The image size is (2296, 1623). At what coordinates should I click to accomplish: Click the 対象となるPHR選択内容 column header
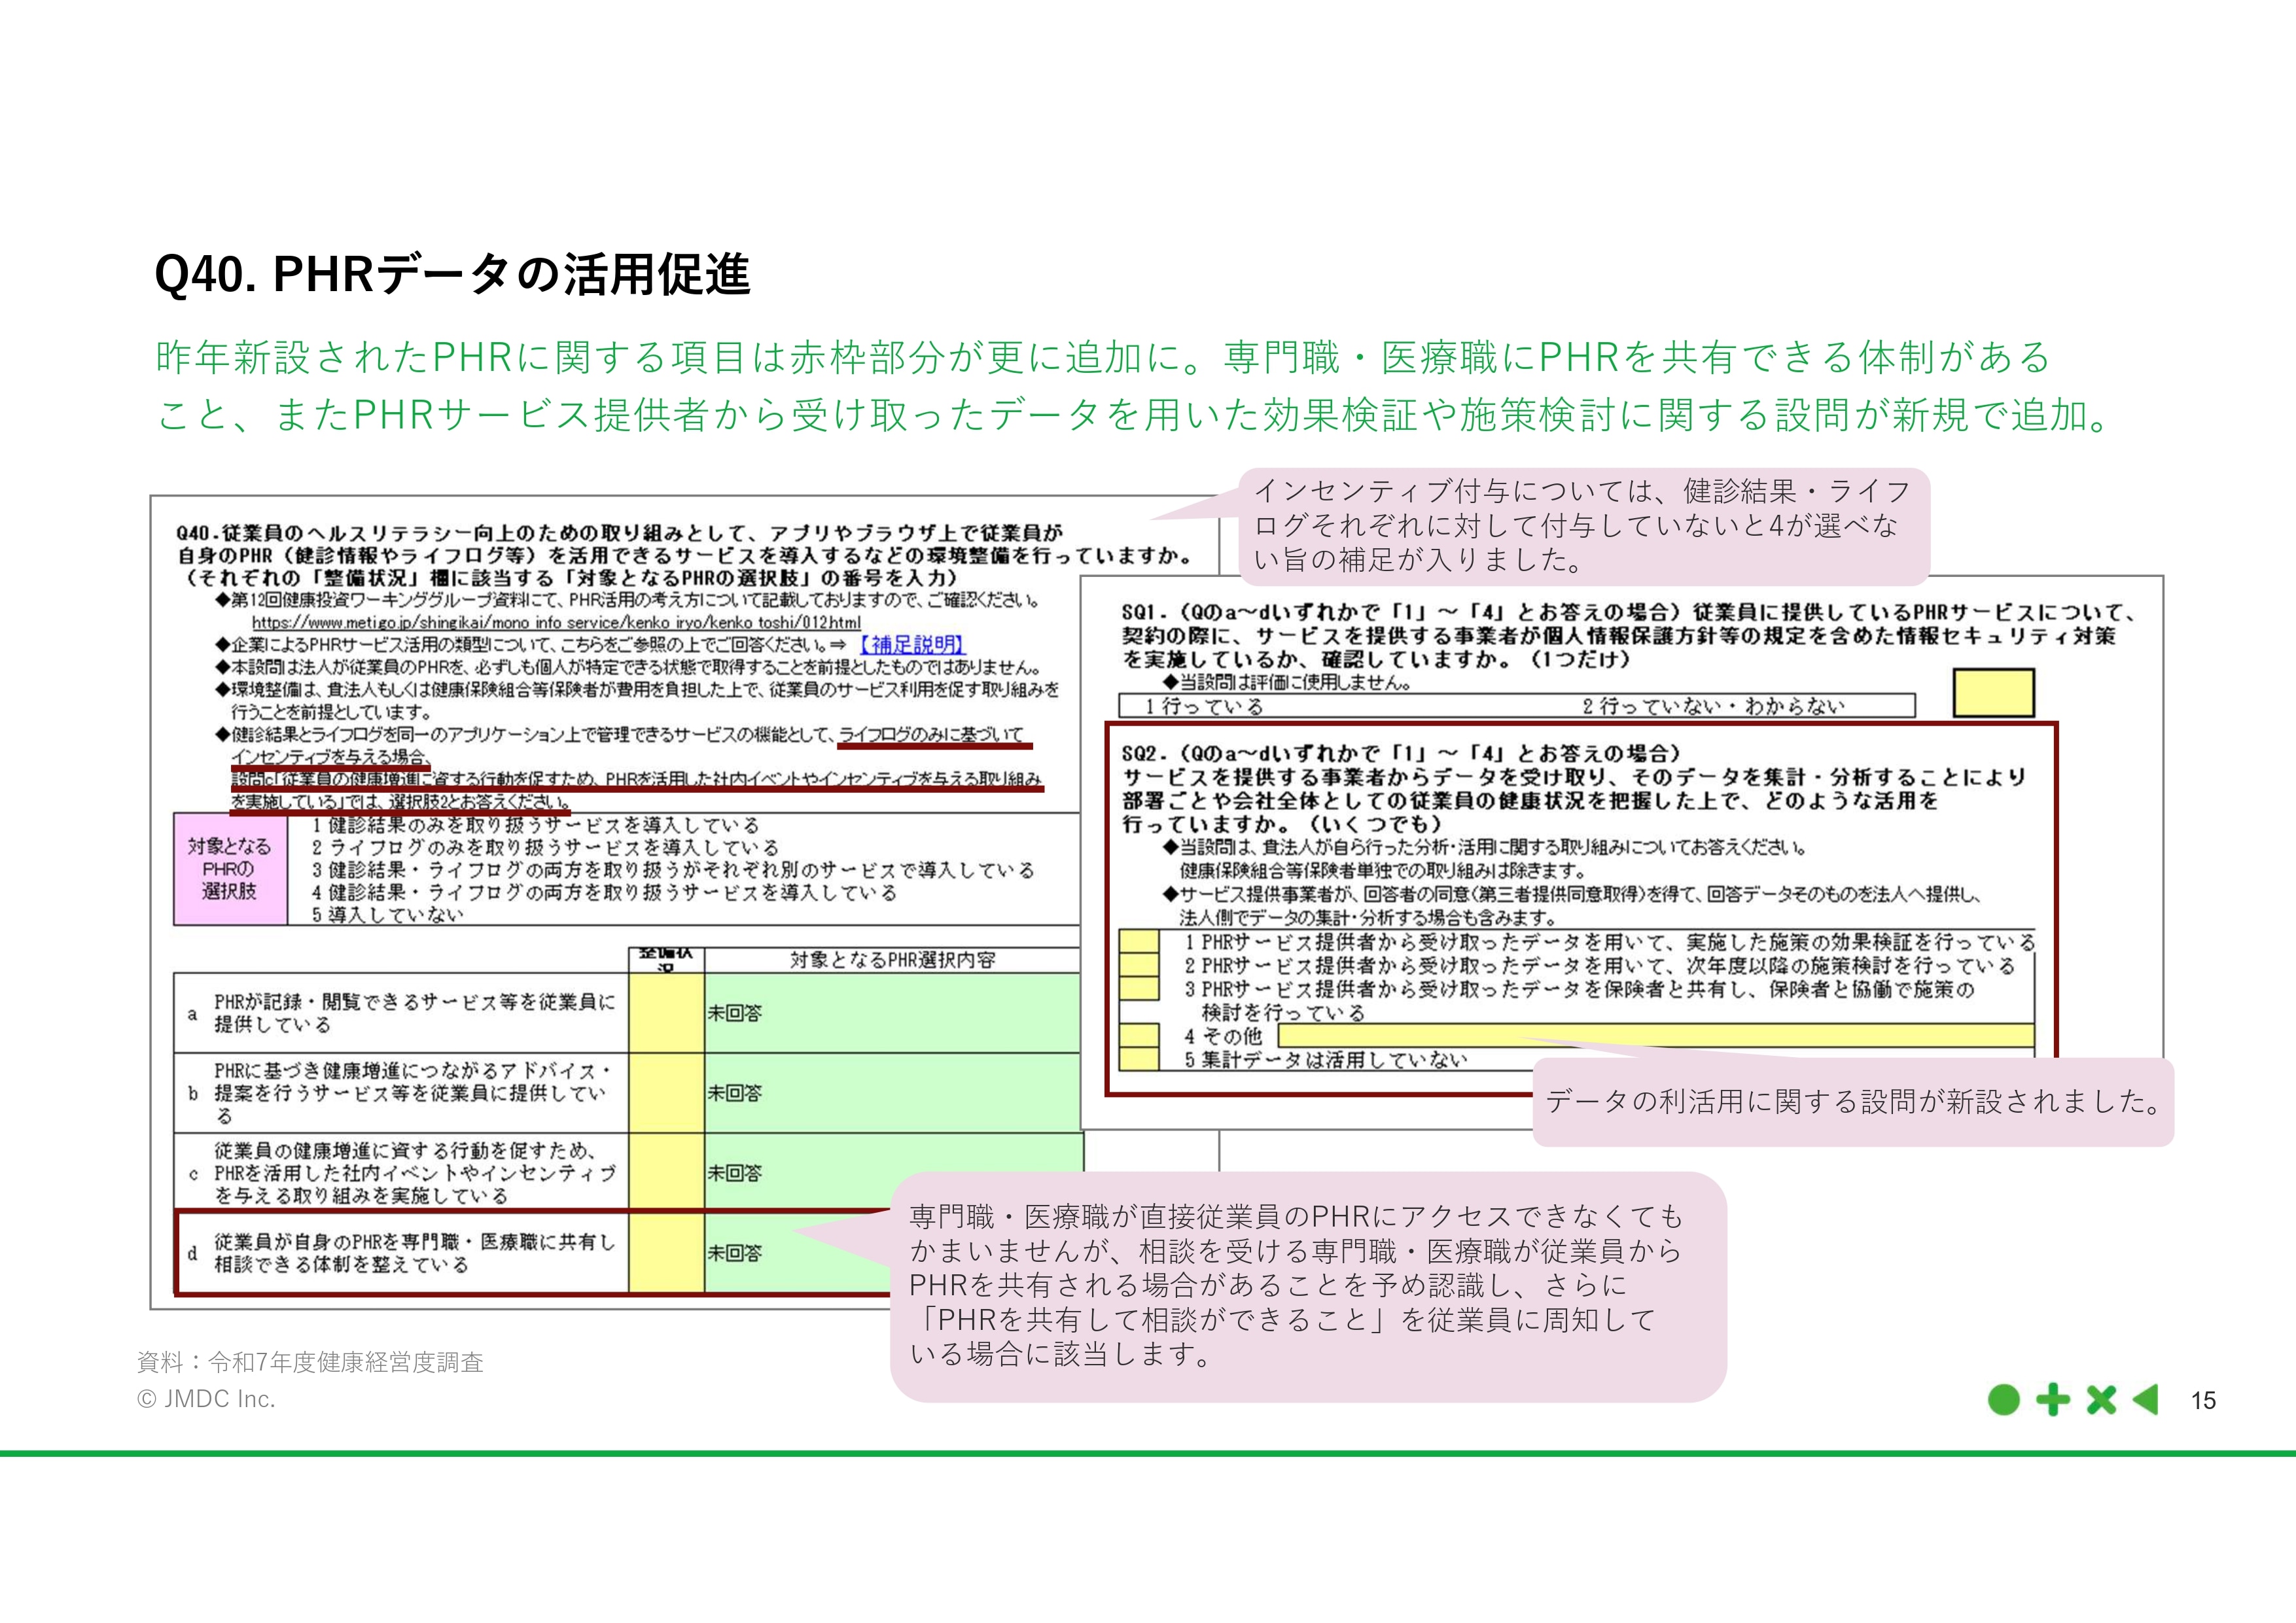[x=892, y=960]
